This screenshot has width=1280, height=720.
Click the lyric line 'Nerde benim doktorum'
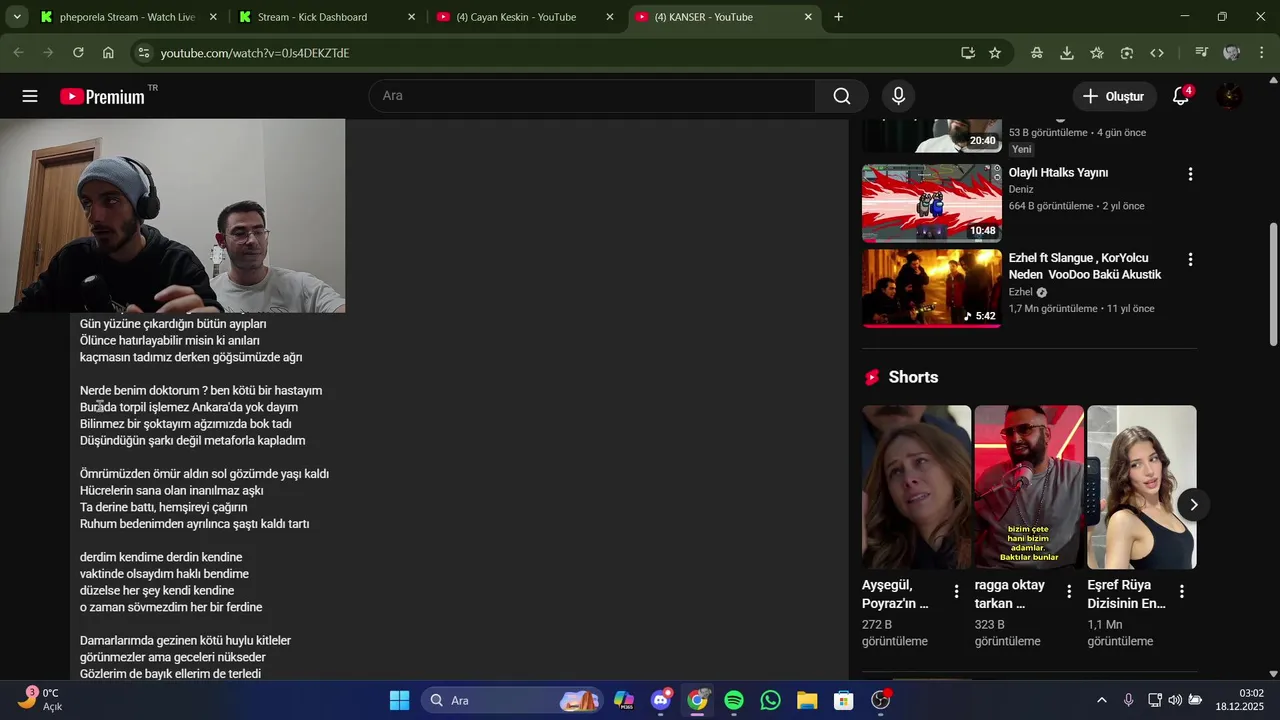(201, 391)
